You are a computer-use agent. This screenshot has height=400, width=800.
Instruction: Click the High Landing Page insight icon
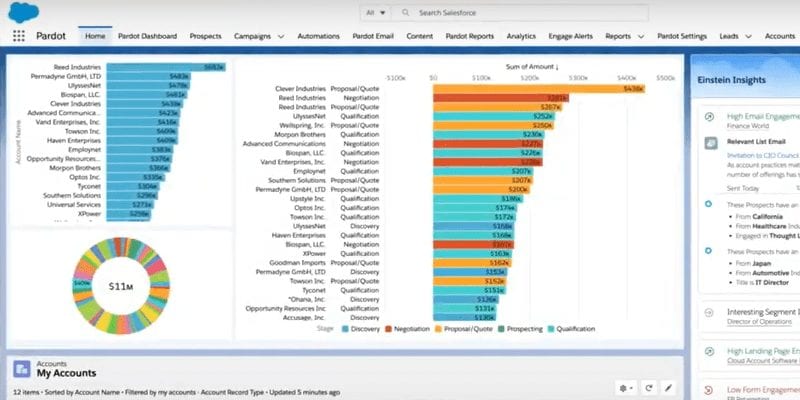tap(709, 352)
